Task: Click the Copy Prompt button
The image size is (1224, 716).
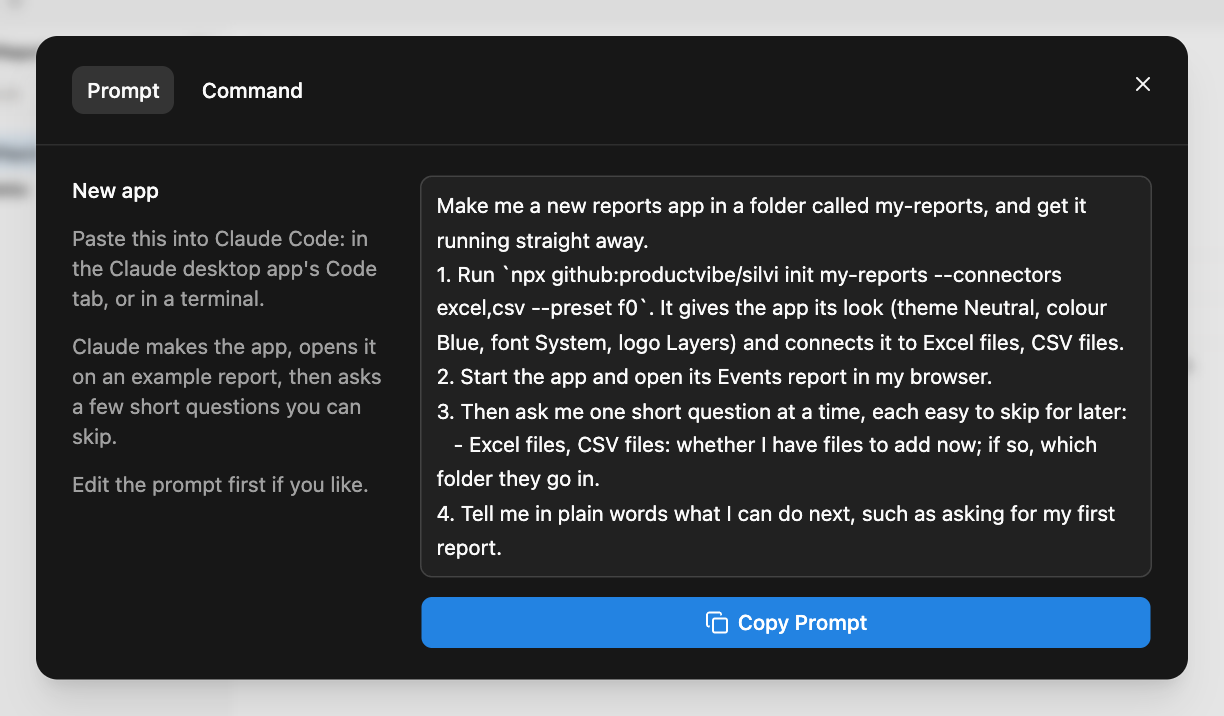Action: point(786,622)
